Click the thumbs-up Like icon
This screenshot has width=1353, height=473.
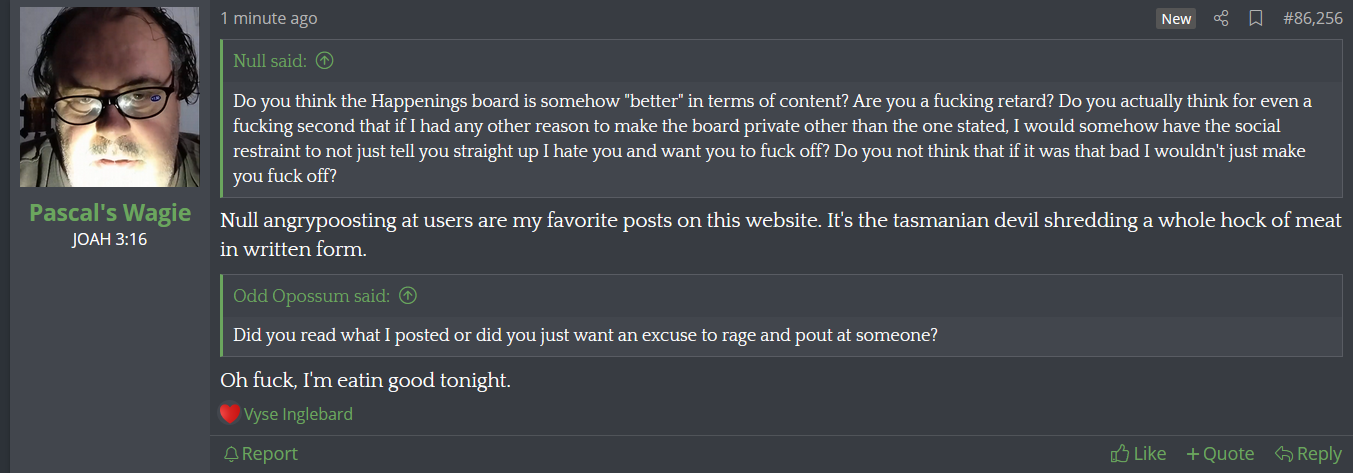tap(1120, 454)
